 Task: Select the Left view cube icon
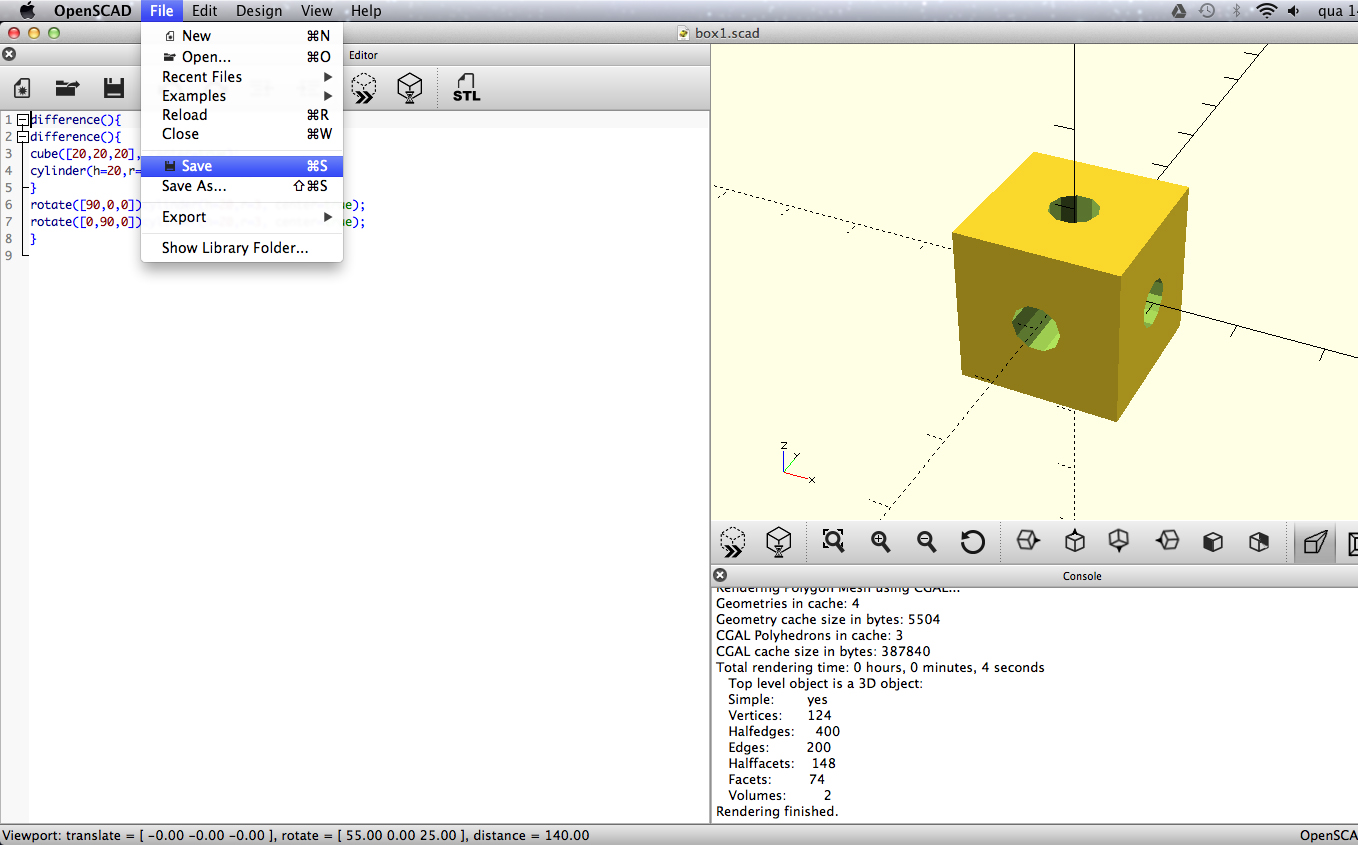(x=1167, y=541)
